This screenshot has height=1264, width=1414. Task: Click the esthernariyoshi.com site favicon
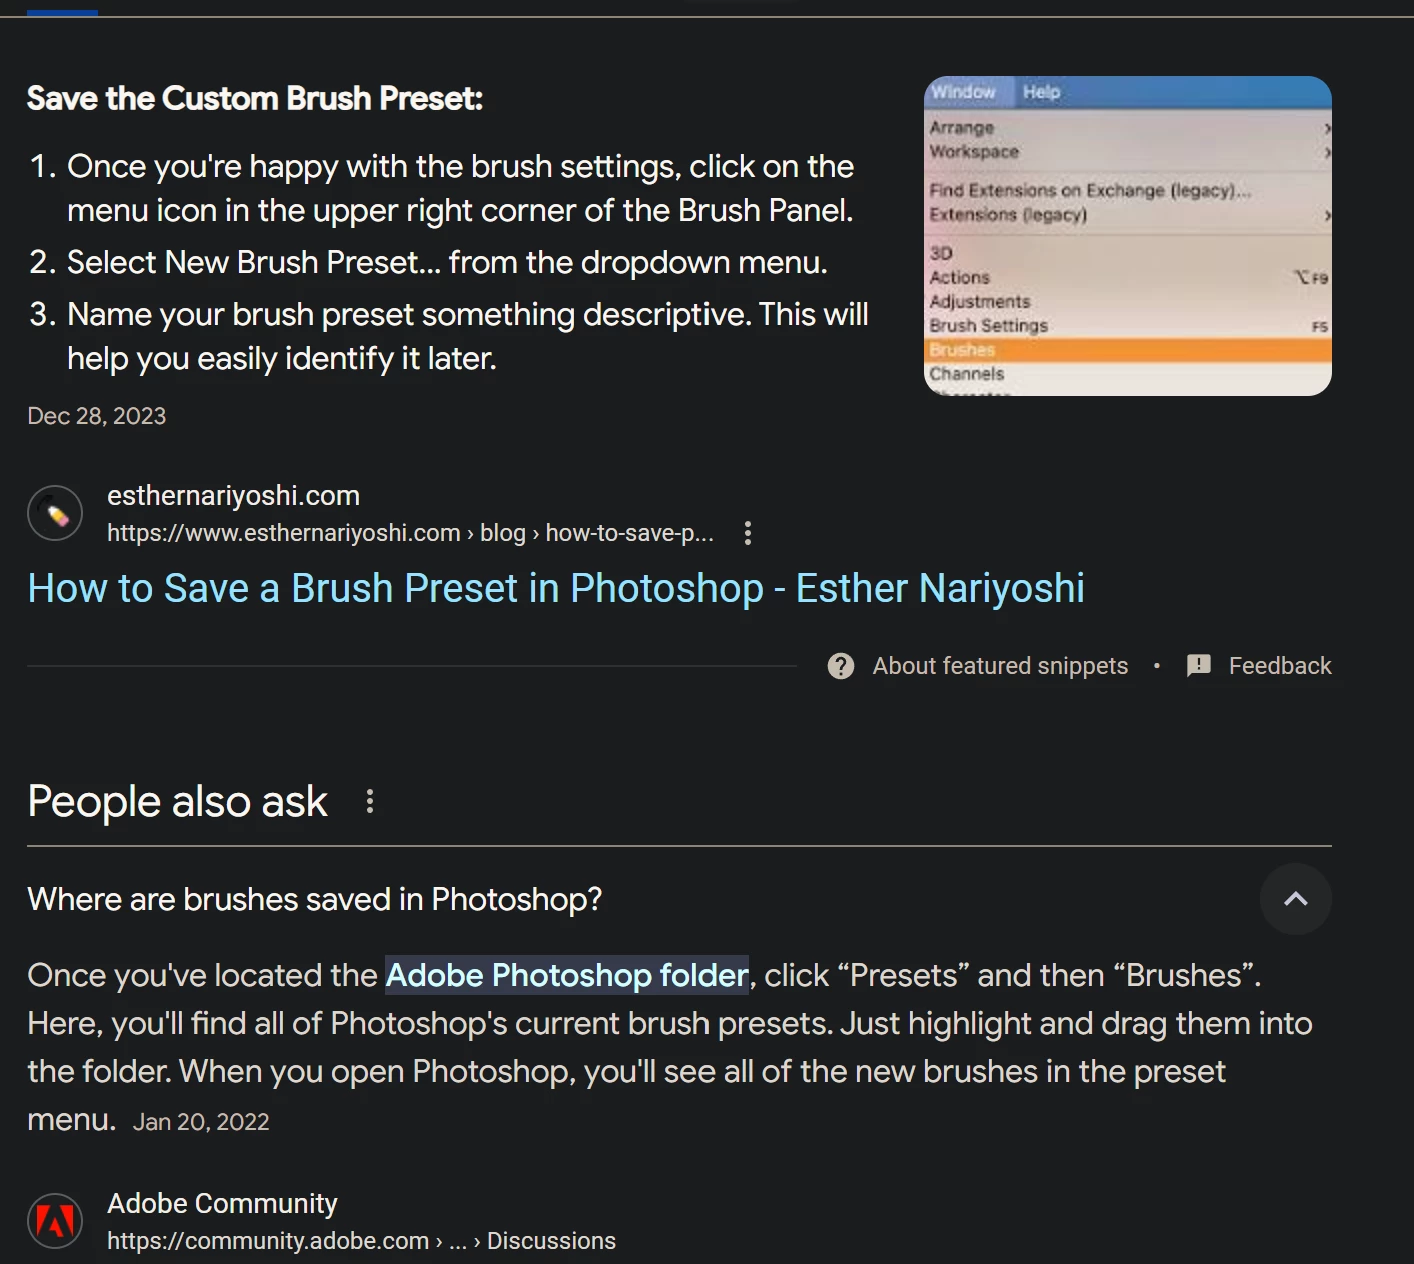pyautogui.click(x=55, y=514)
